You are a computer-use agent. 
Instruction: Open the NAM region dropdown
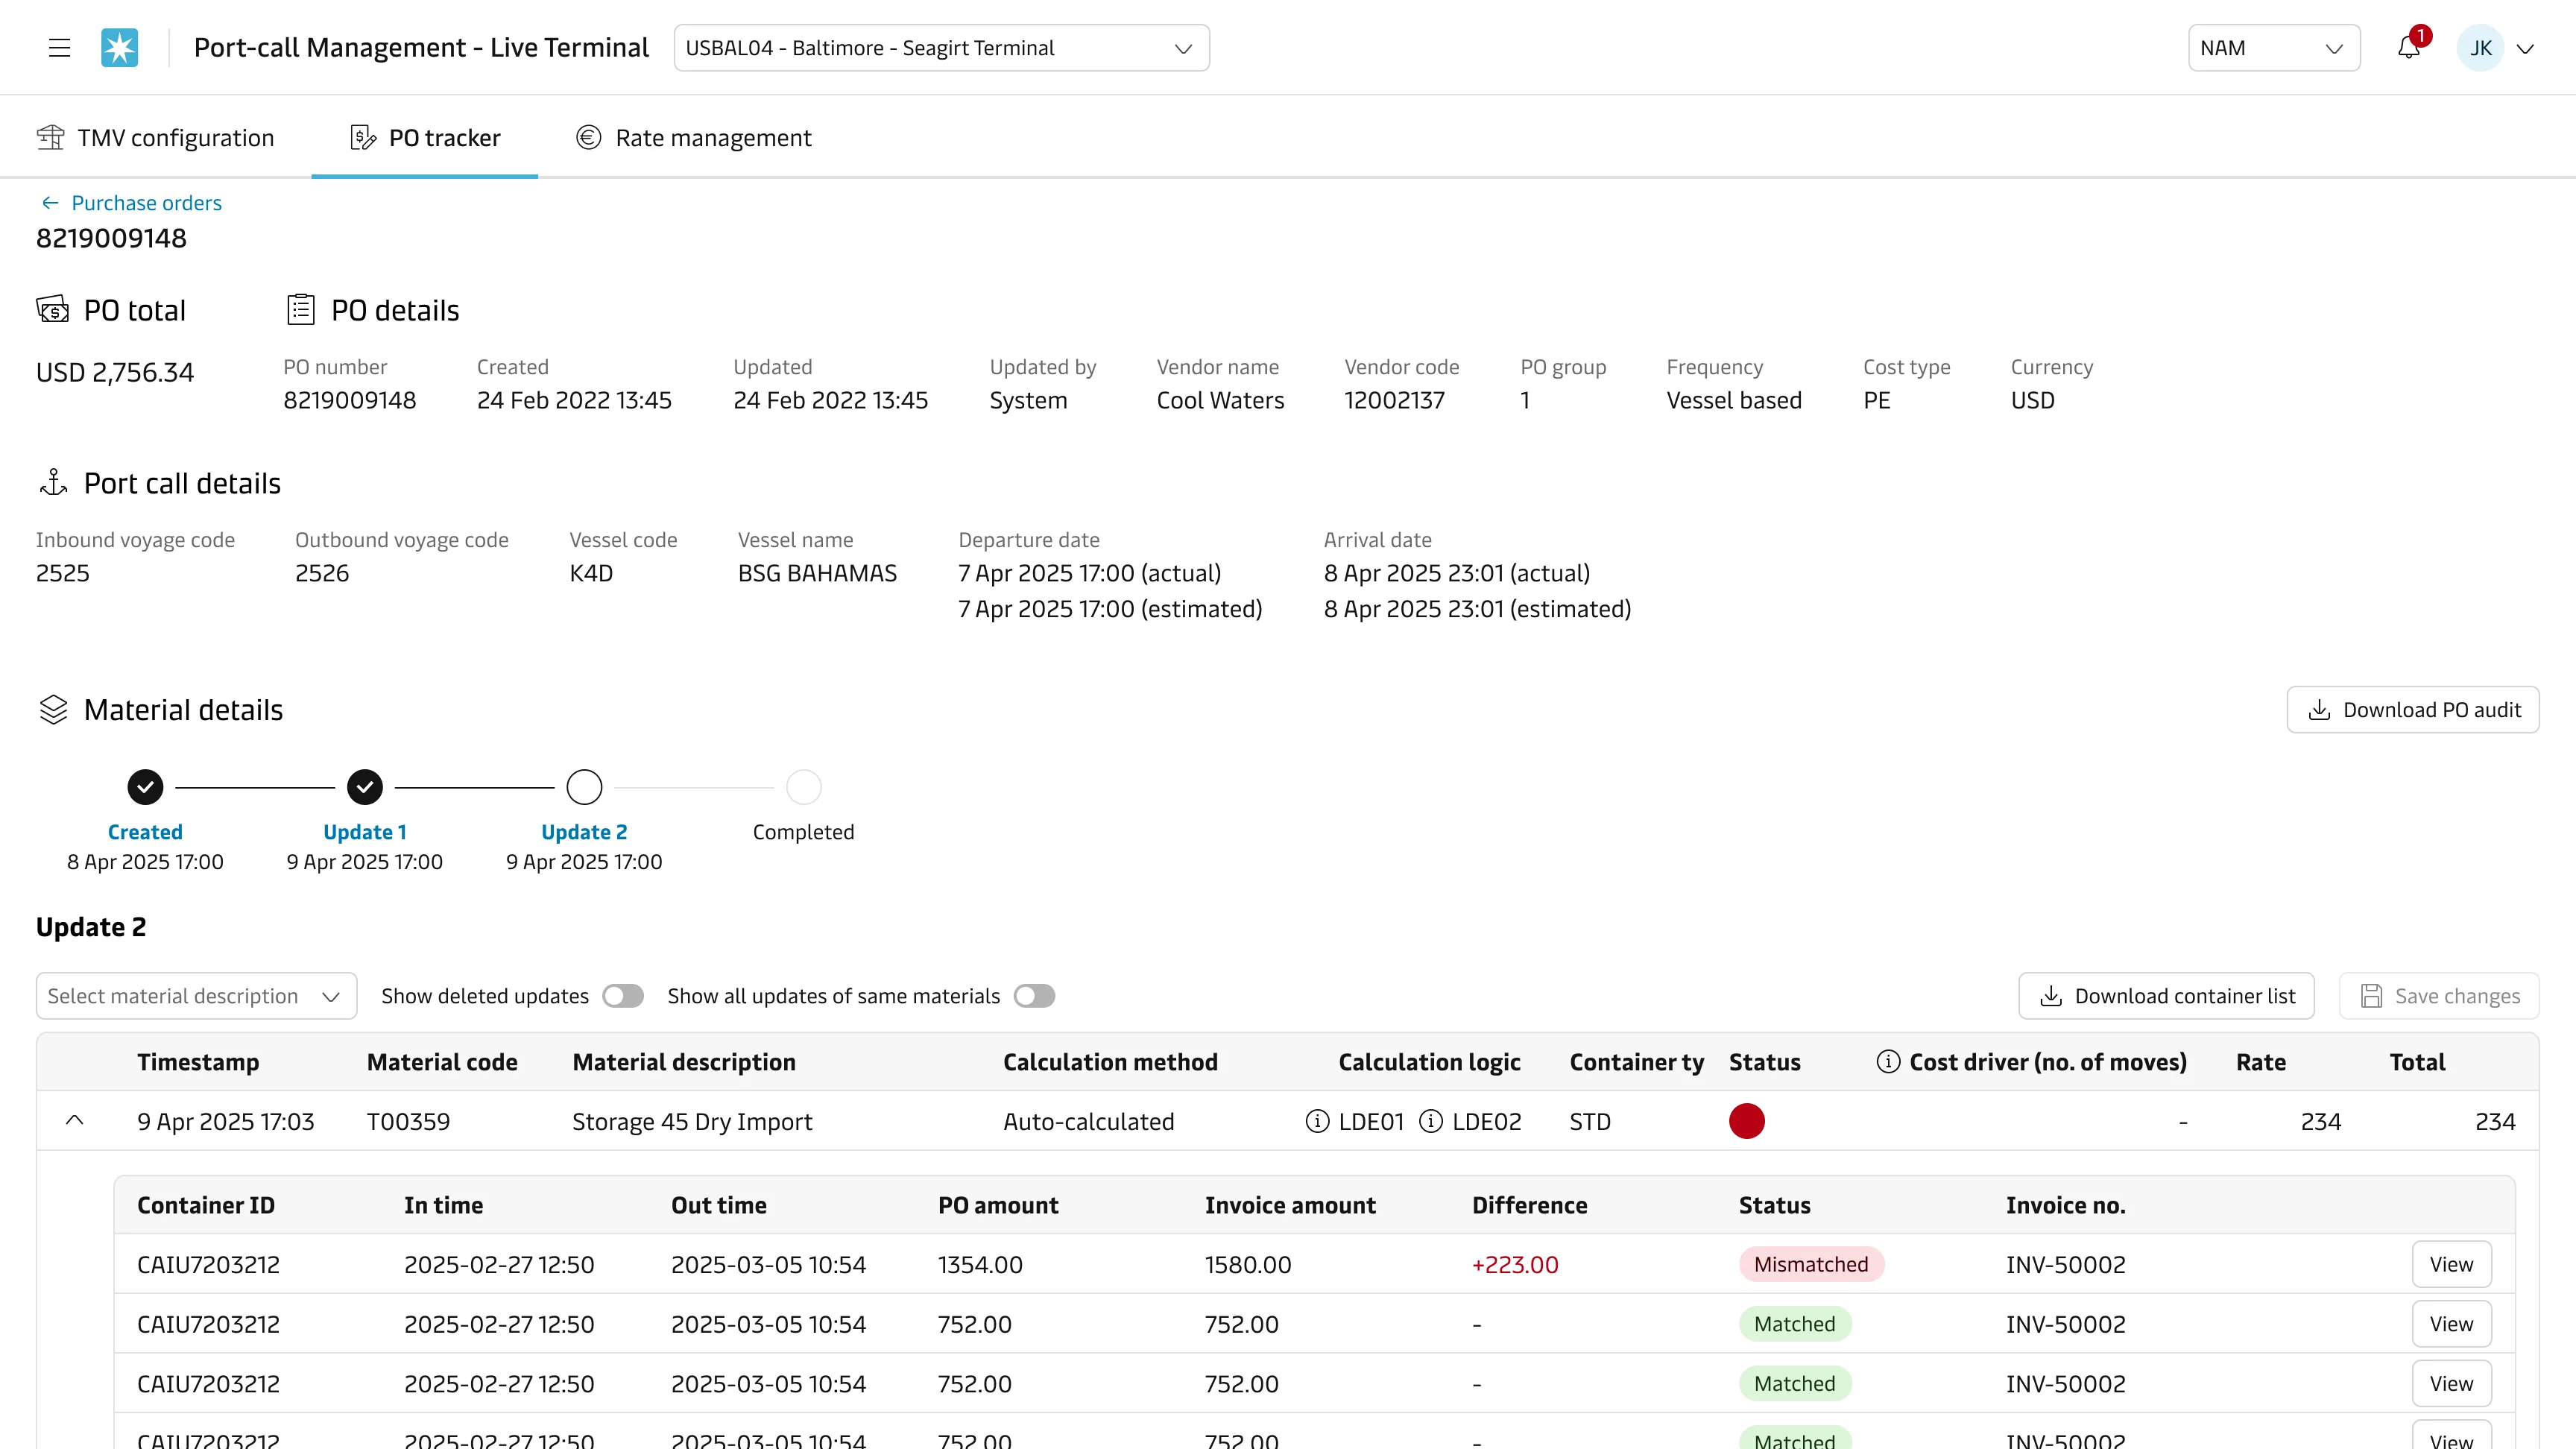pyautogui.click(x=2274, y=48)
